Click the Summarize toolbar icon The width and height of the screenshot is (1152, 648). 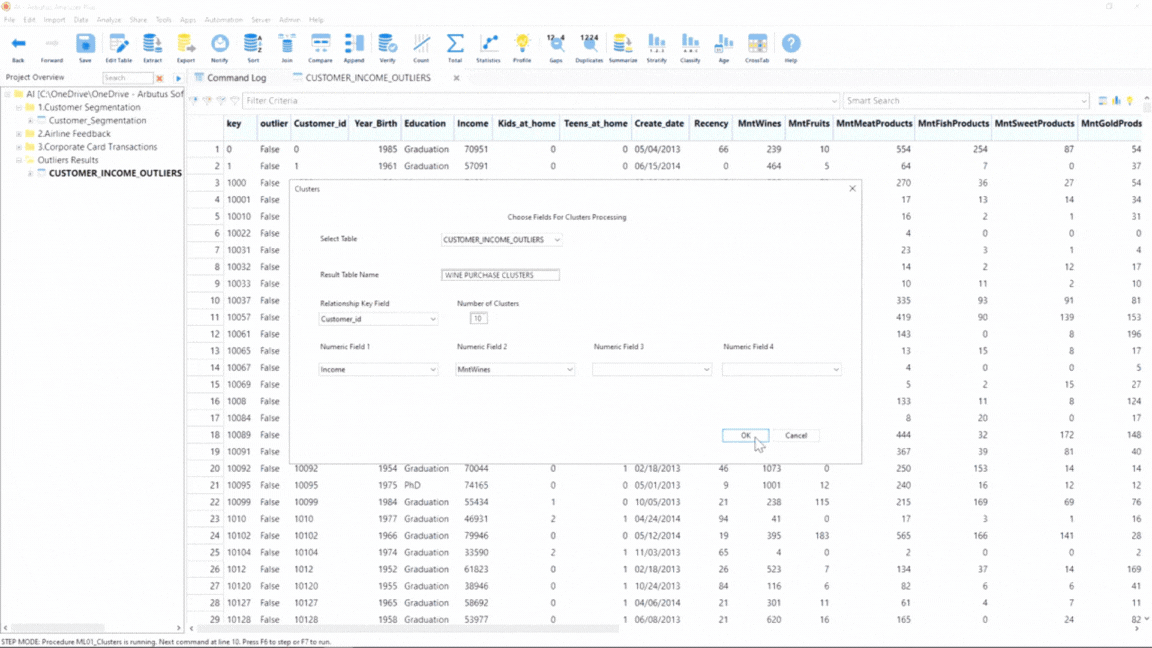(x=623, y=44)
